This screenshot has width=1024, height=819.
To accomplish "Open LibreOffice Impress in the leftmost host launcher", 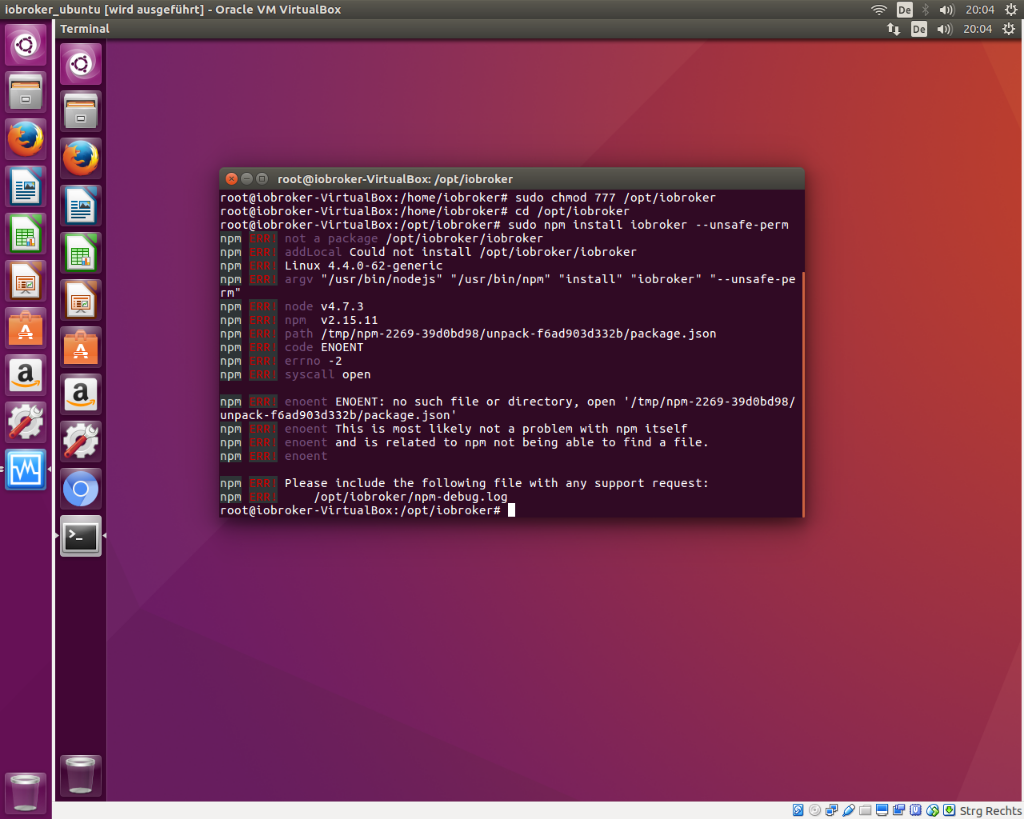I will coord(25,281).
